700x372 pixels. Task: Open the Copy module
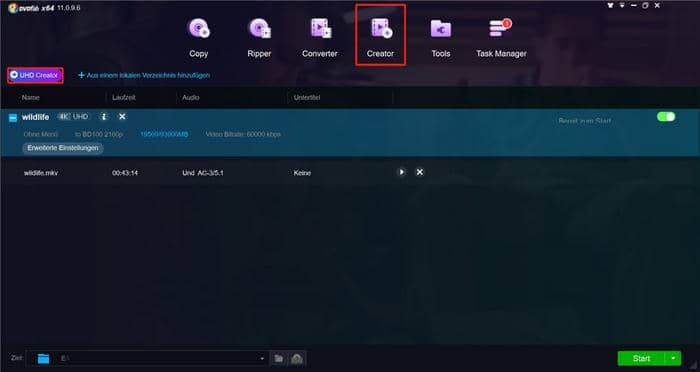click(198, 38)
